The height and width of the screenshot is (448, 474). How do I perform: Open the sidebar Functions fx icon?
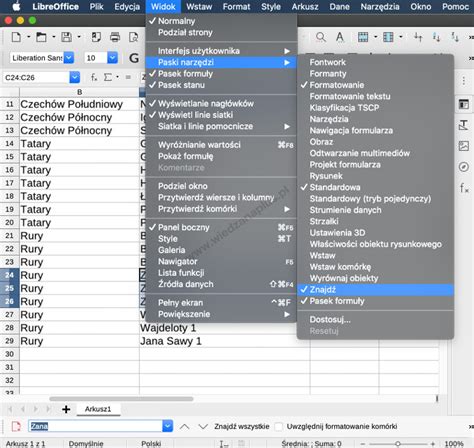pyautogui.click(x=464, y=188)
